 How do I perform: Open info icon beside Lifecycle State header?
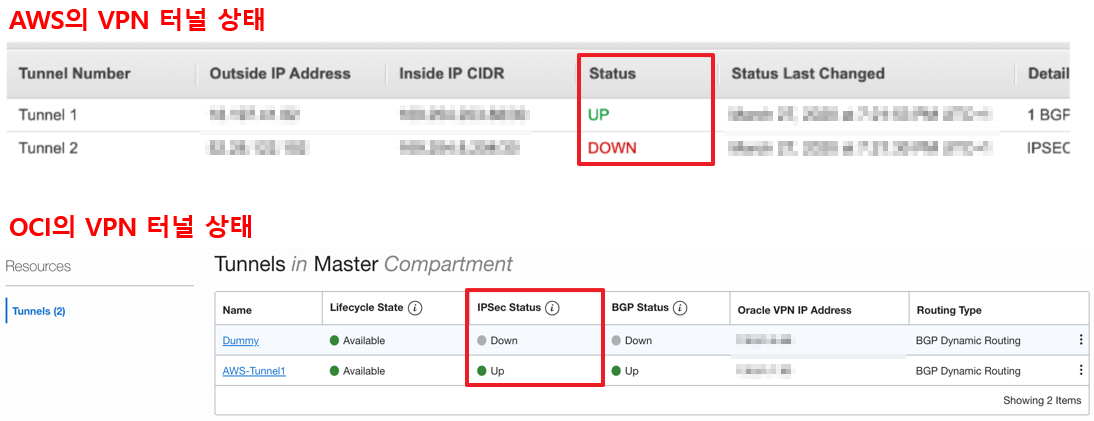[x=415, y=308]
